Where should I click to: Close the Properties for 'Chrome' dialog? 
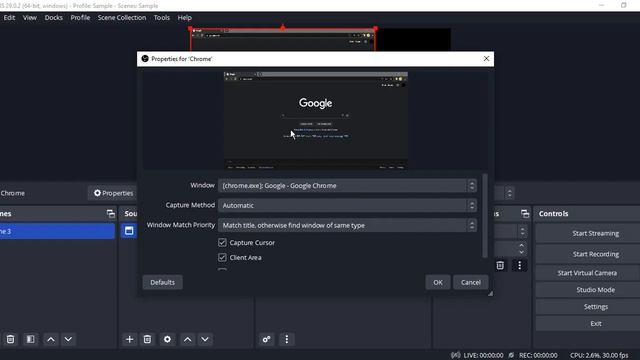pos(486,58)
